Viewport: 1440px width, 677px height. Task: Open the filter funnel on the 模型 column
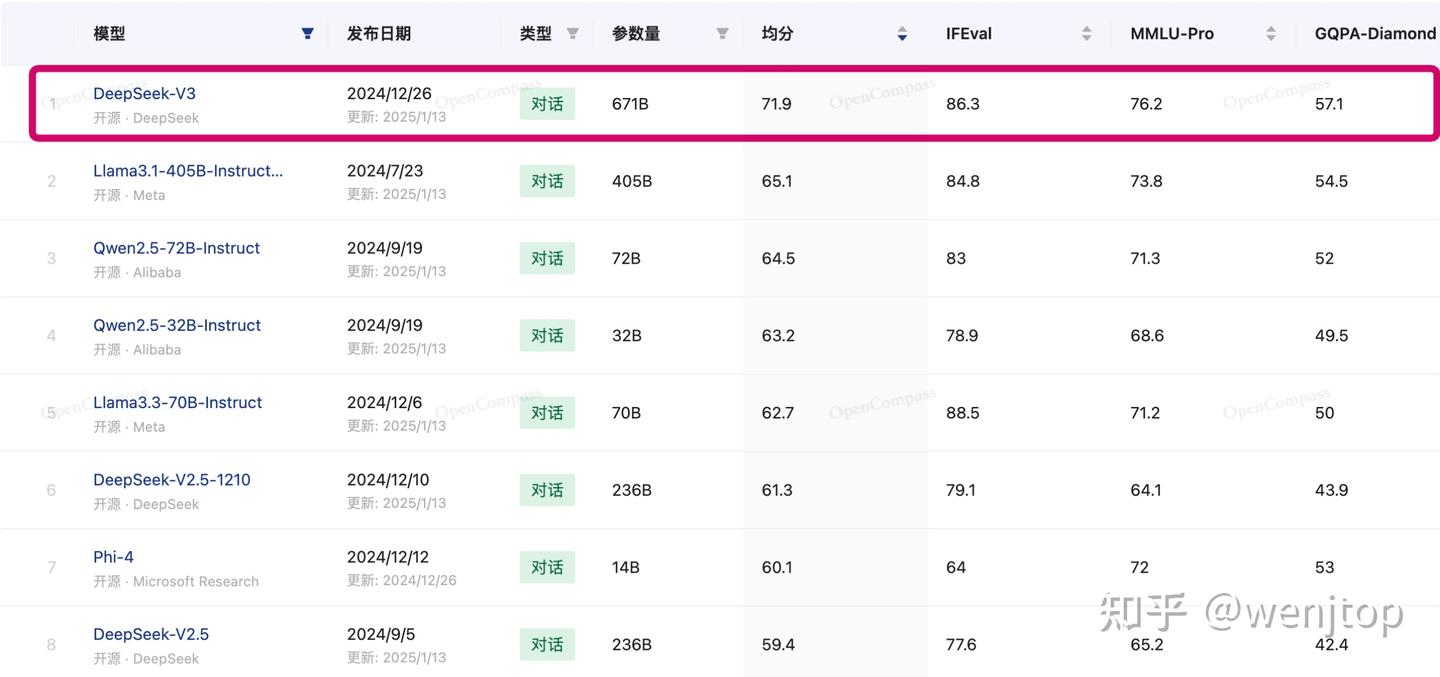(307, 33)
